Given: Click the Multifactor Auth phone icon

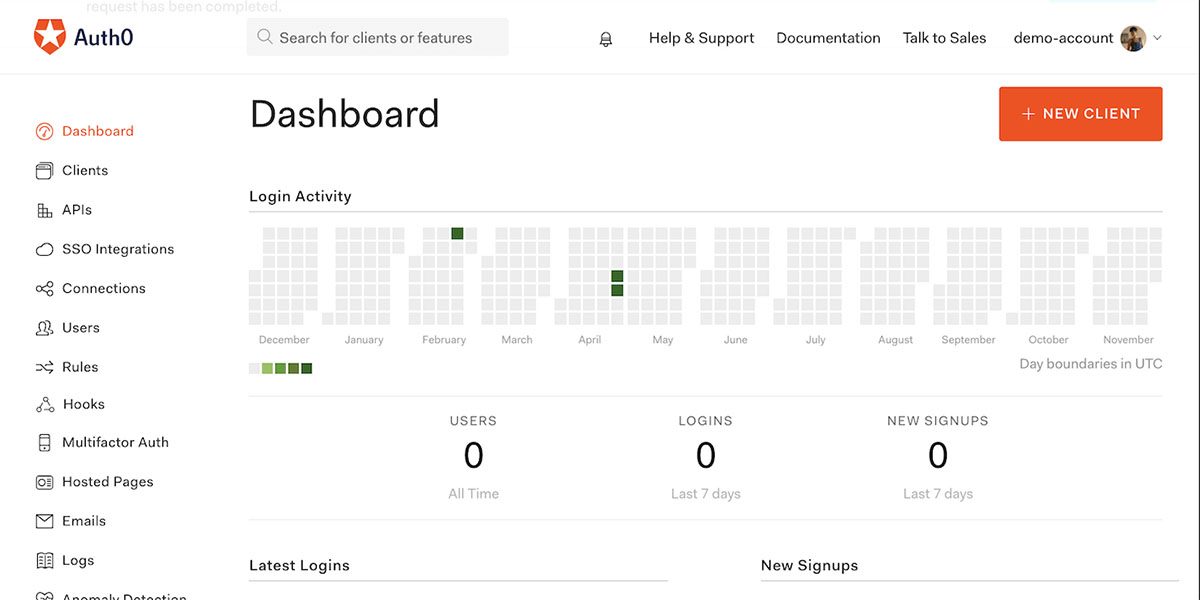Looking at the screenshot, I should pos(44,442).
